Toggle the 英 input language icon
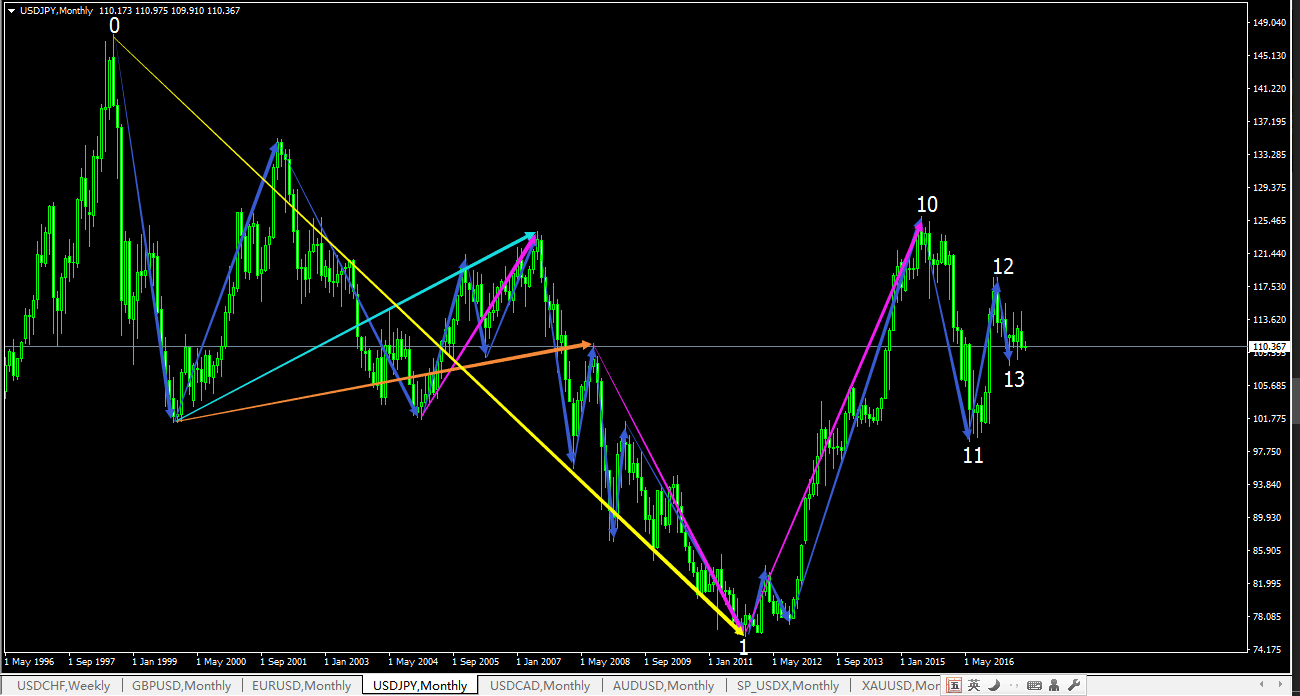This screenshot has height=696, width=1300. (x=974, y=685)
